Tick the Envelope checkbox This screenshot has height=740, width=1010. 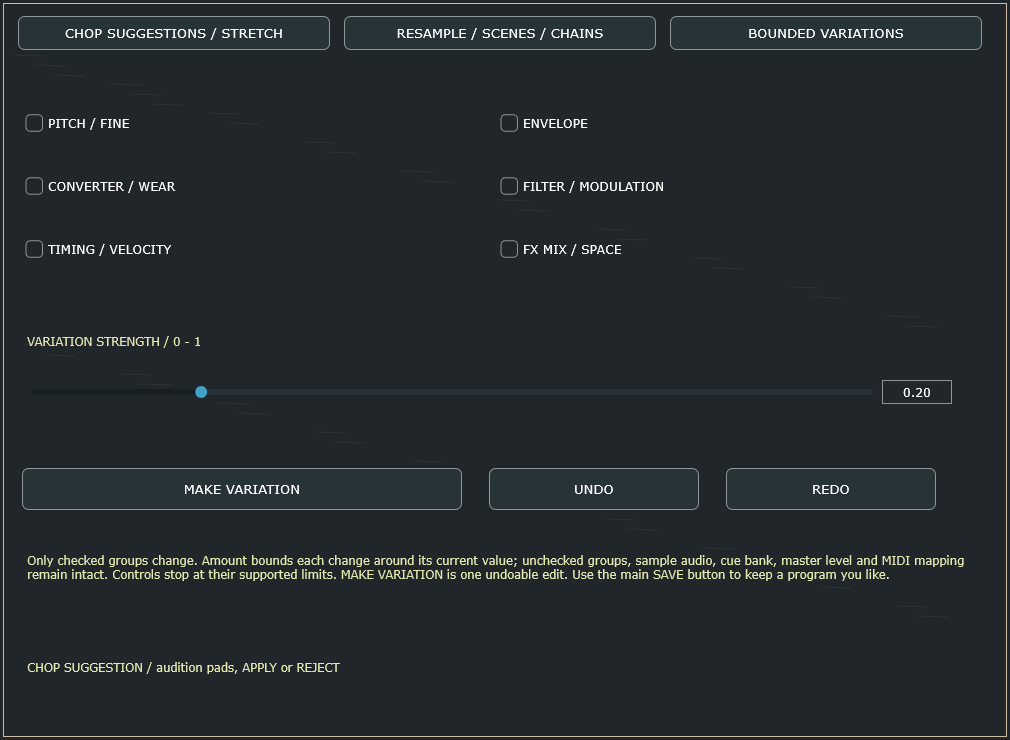tap(509, 123)
